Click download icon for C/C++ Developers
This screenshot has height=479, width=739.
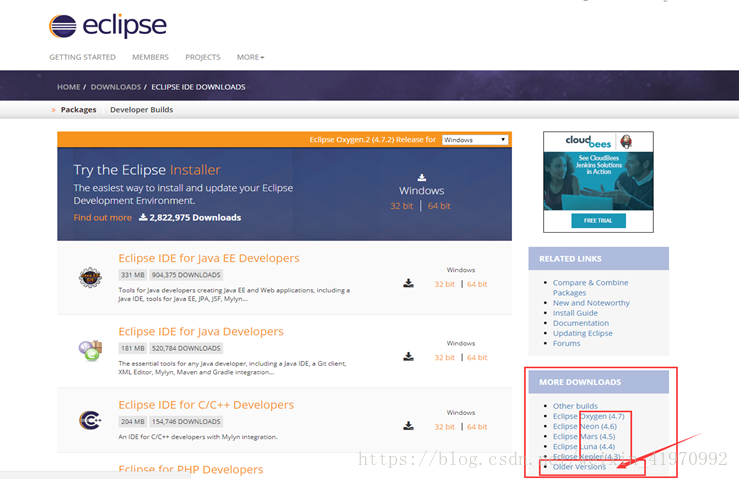coord(409,426)
